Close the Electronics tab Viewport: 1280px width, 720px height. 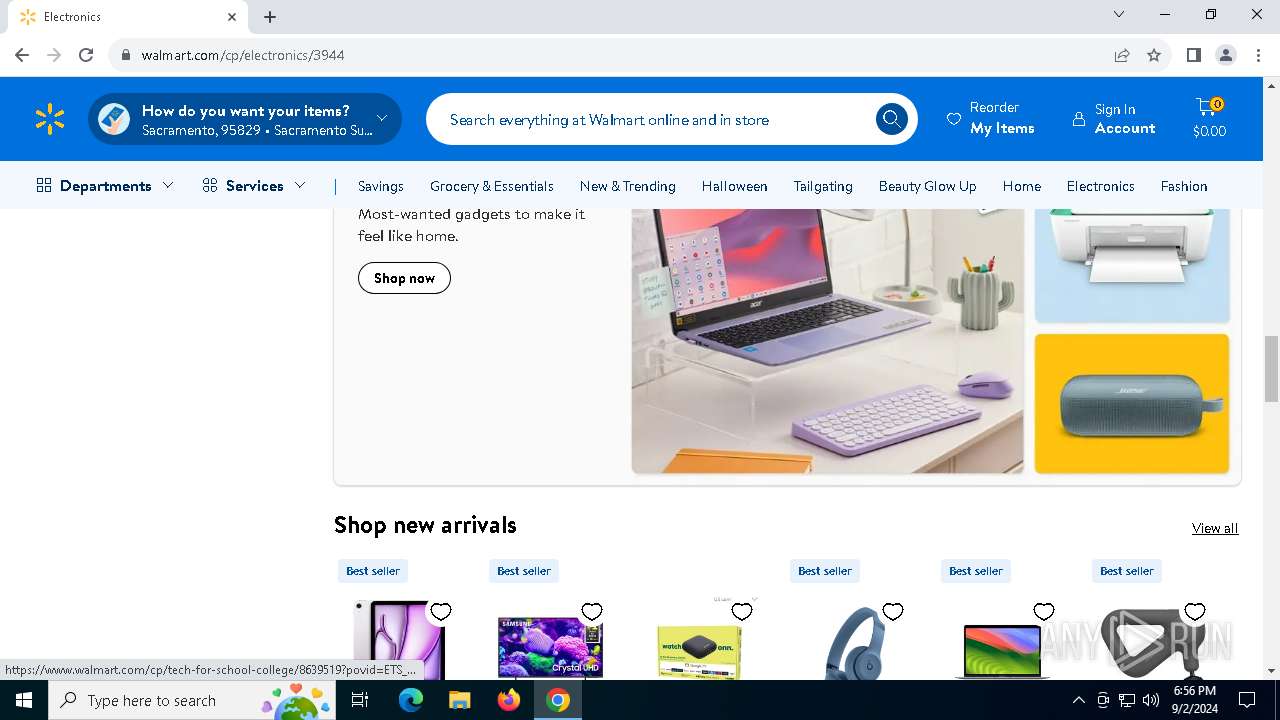[232, 17]
